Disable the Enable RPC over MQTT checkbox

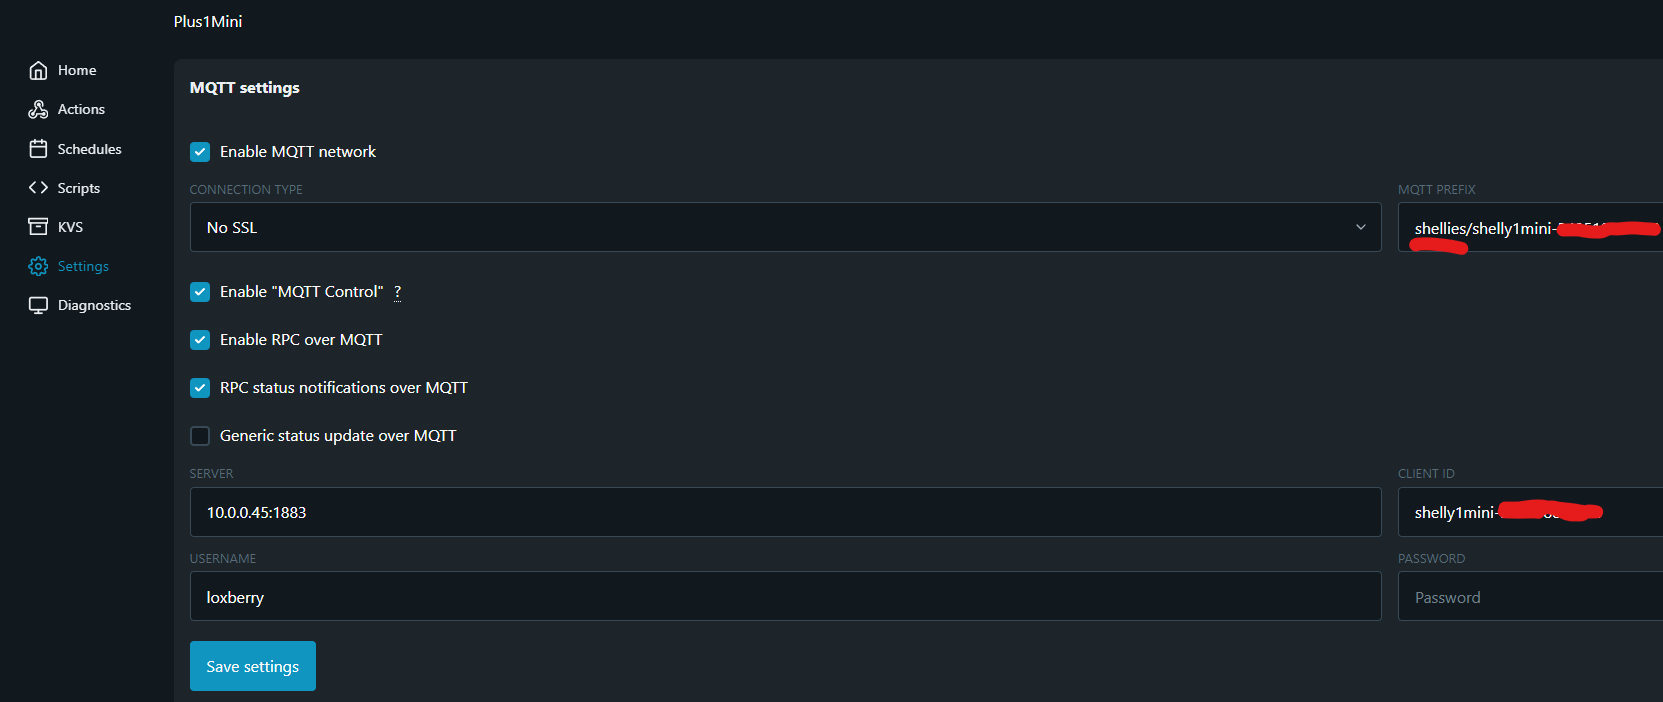200,340
